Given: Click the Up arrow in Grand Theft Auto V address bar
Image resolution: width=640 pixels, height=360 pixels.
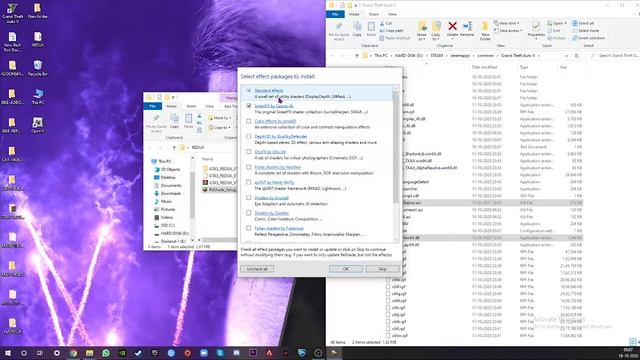Looking at the screenshot, I should tap(357, 56).
